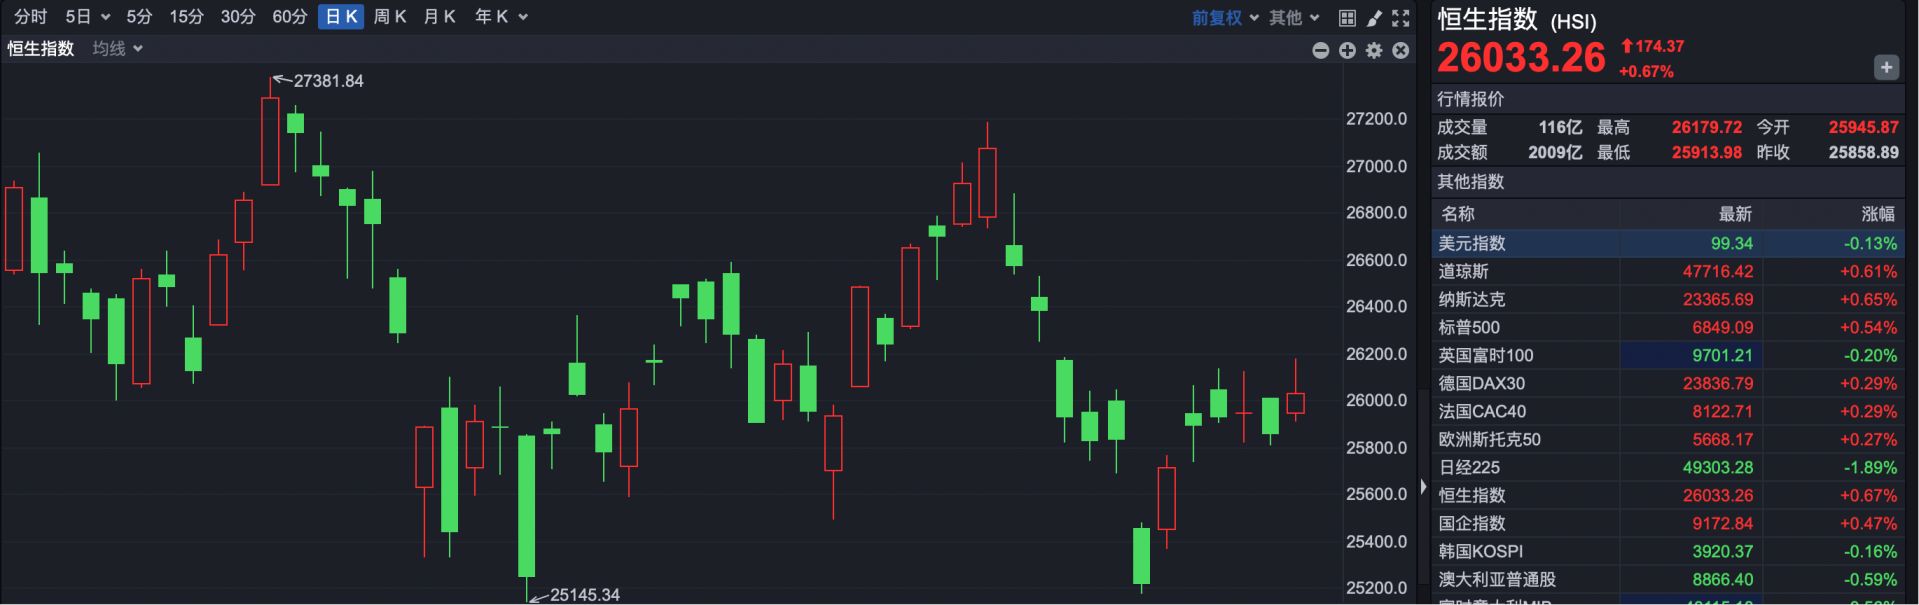Open chart settings gear
Image resolution: width=1919 pixels, height=605 pixels.
click(x=1374, y=50)
